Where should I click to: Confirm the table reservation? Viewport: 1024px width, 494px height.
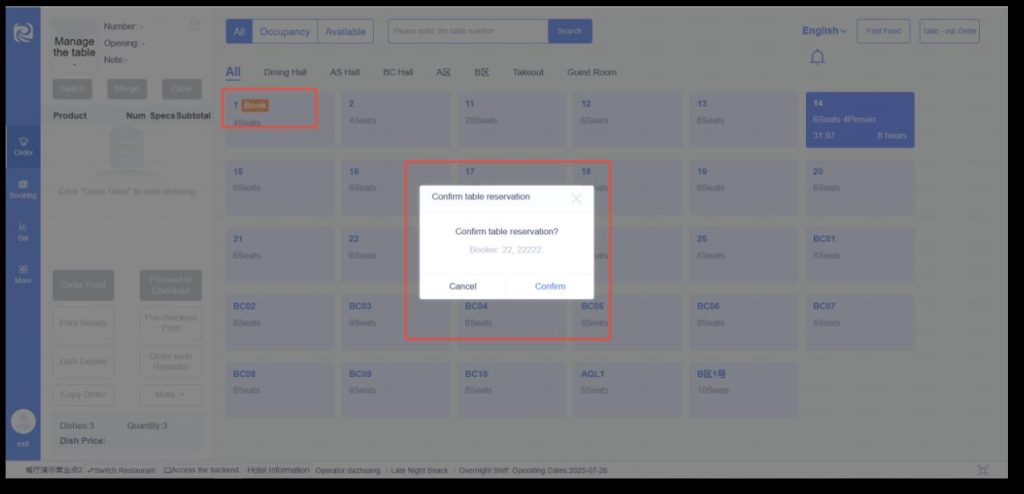click(x=550, y=286)
